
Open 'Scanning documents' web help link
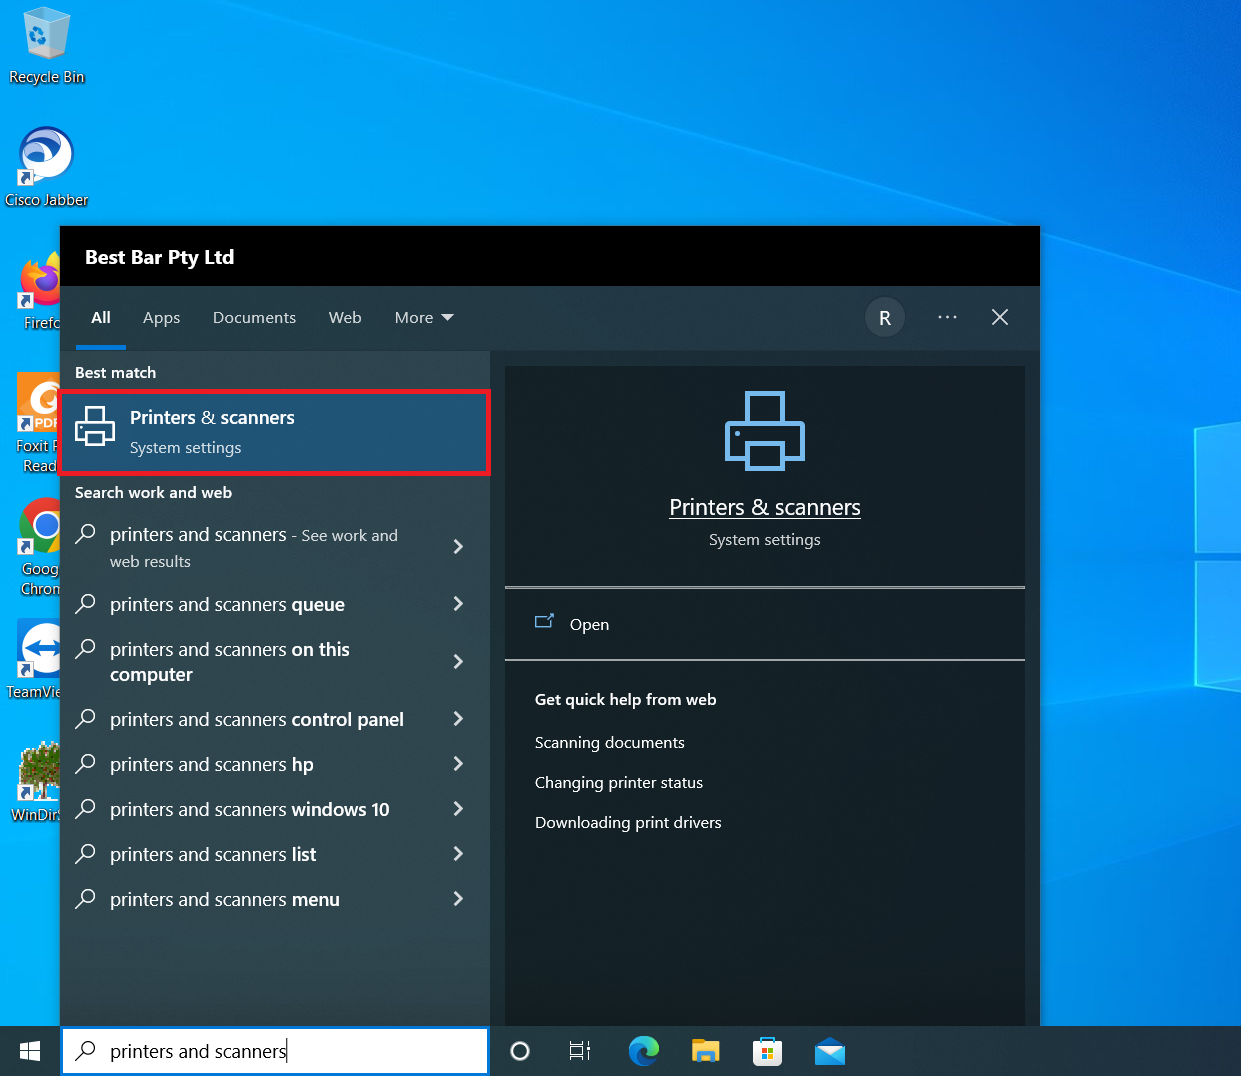pos(610,742)
